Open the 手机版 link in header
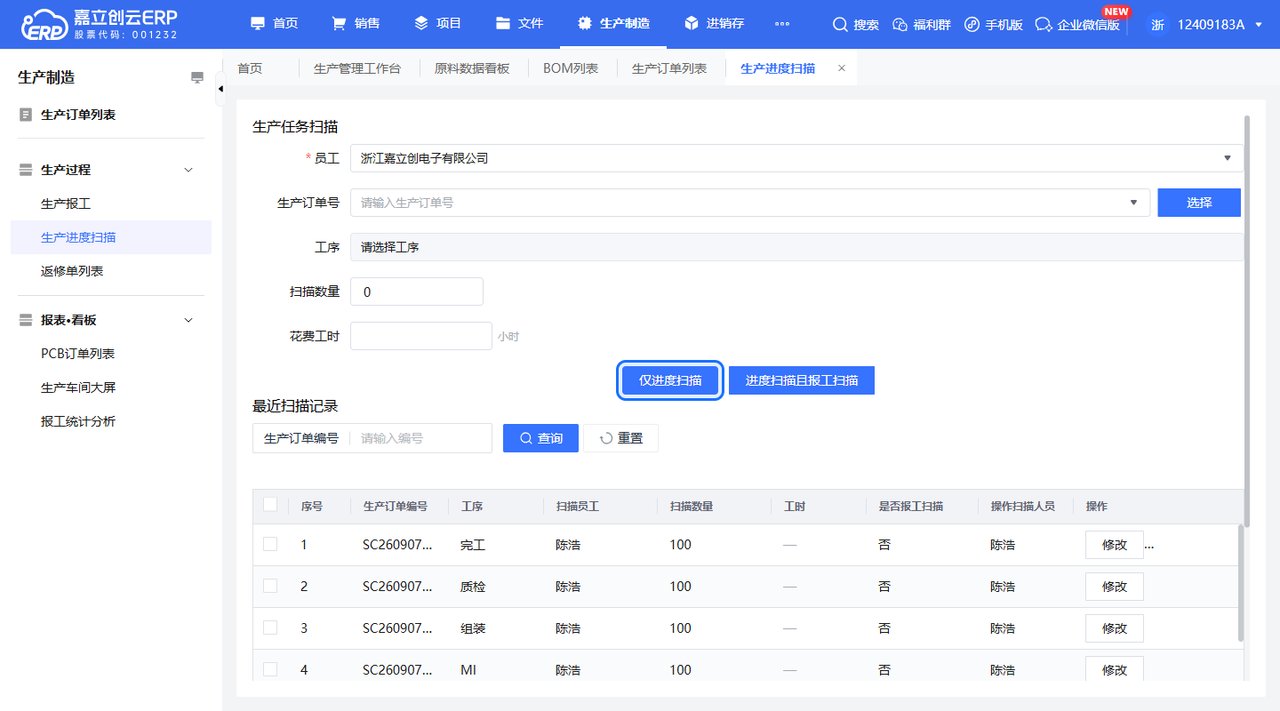The width and height of the screenshot is (1280, 711). point(994,24)
